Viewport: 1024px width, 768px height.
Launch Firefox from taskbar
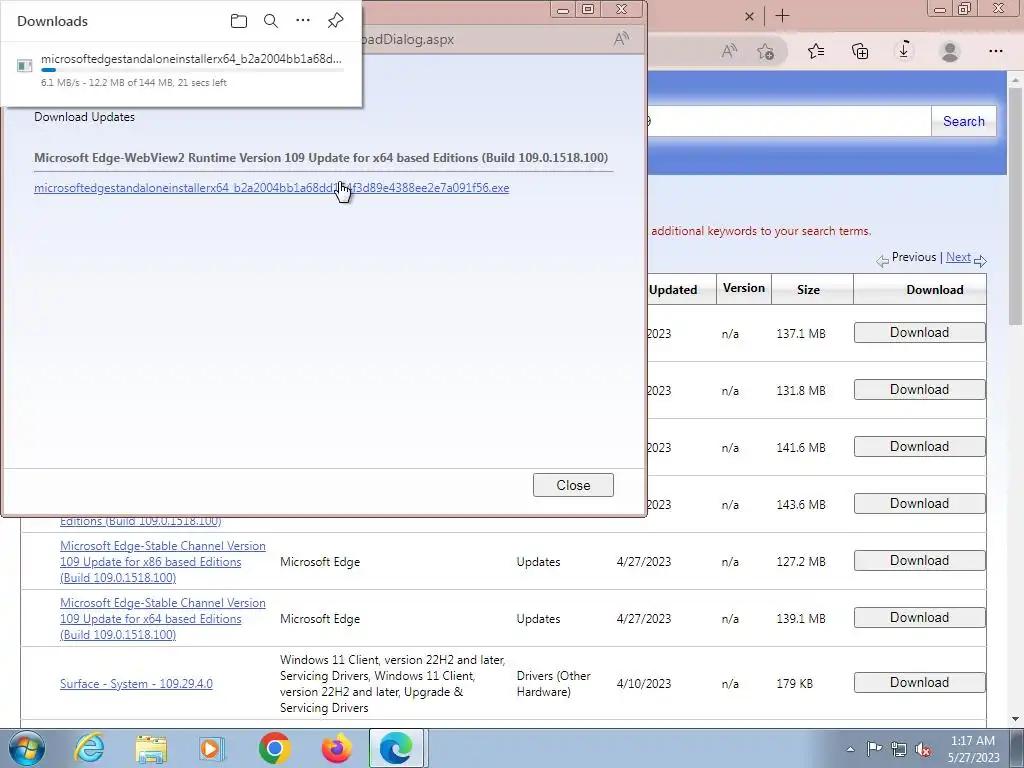[336, 748]
